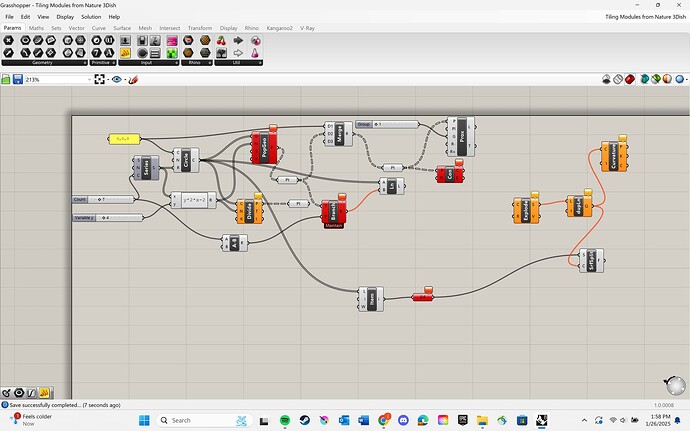Pick the yellow Panel icon in Input
690x431 pixels.
pyautogui.click(x=125, y=53)
